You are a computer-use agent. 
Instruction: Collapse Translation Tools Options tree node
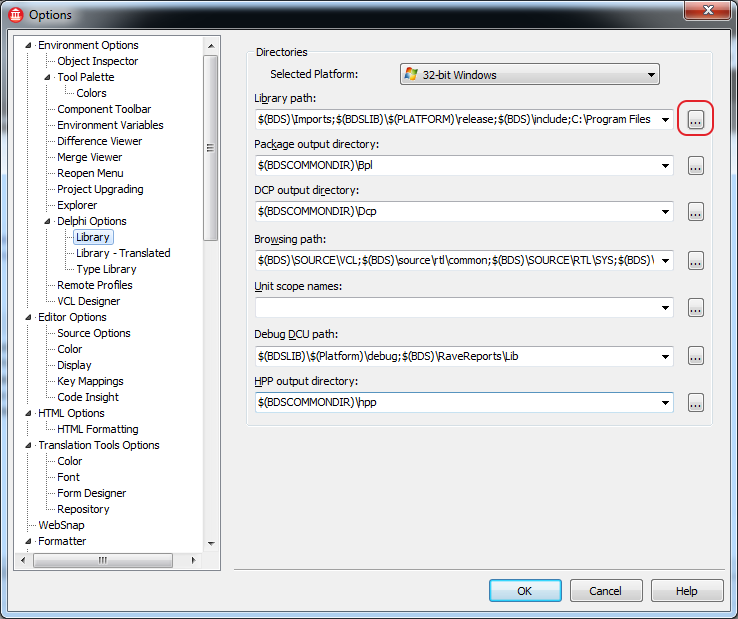pyautogui.click(x=28, y=445)
